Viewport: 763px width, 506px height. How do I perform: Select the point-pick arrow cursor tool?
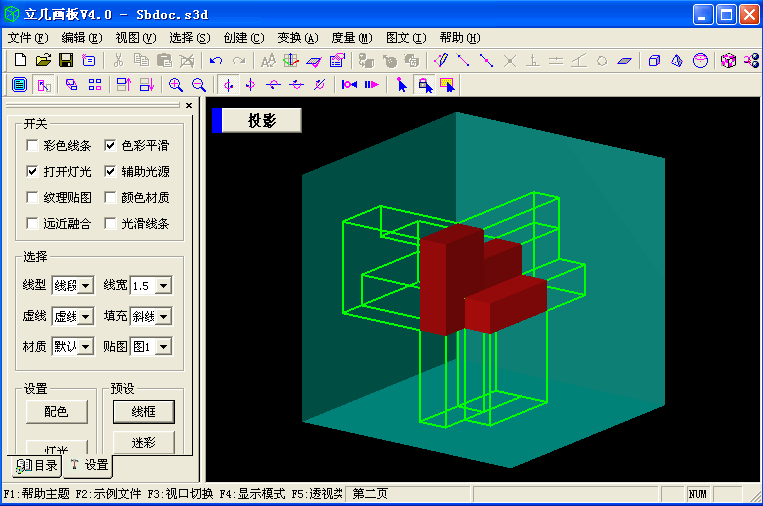point(401,85)
